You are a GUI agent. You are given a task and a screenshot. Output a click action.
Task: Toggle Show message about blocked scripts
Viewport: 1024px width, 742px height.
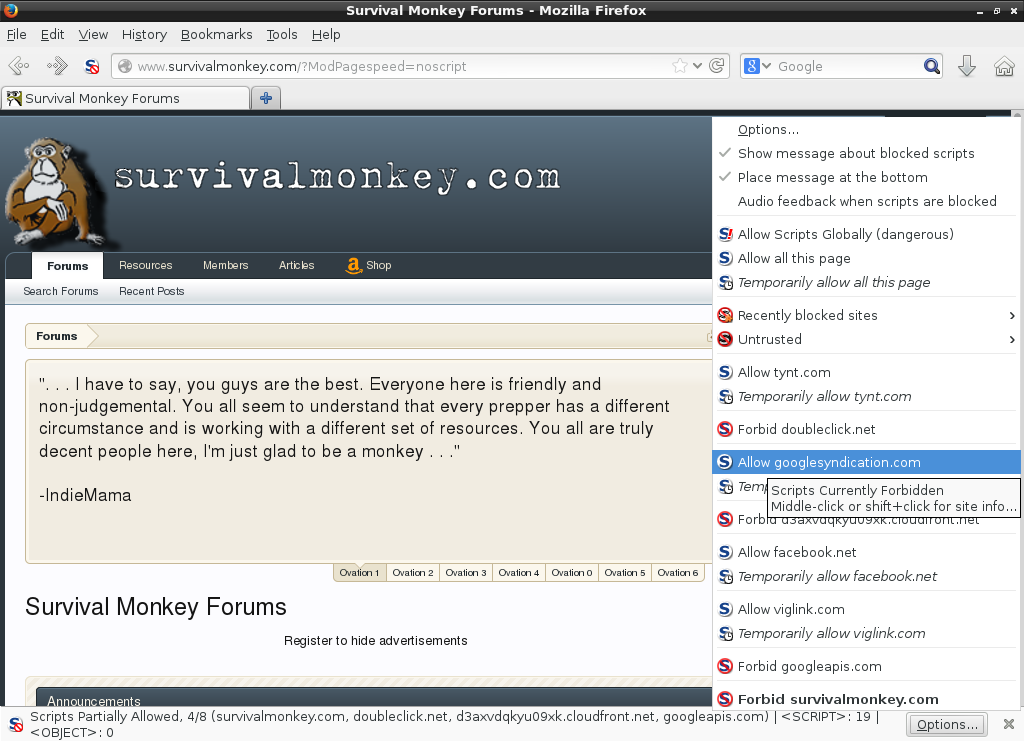pos(866,153)
